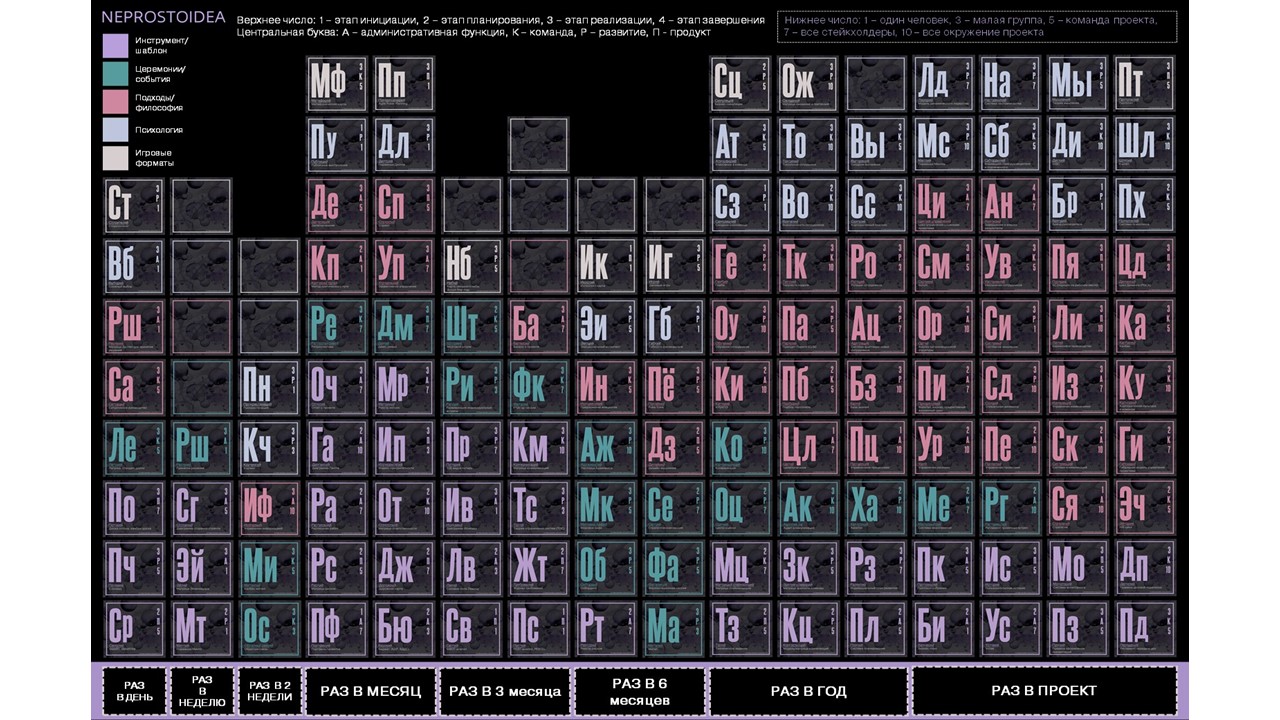
Task: Click the pink Ку element tile
Action: (x=1144, y=387)
